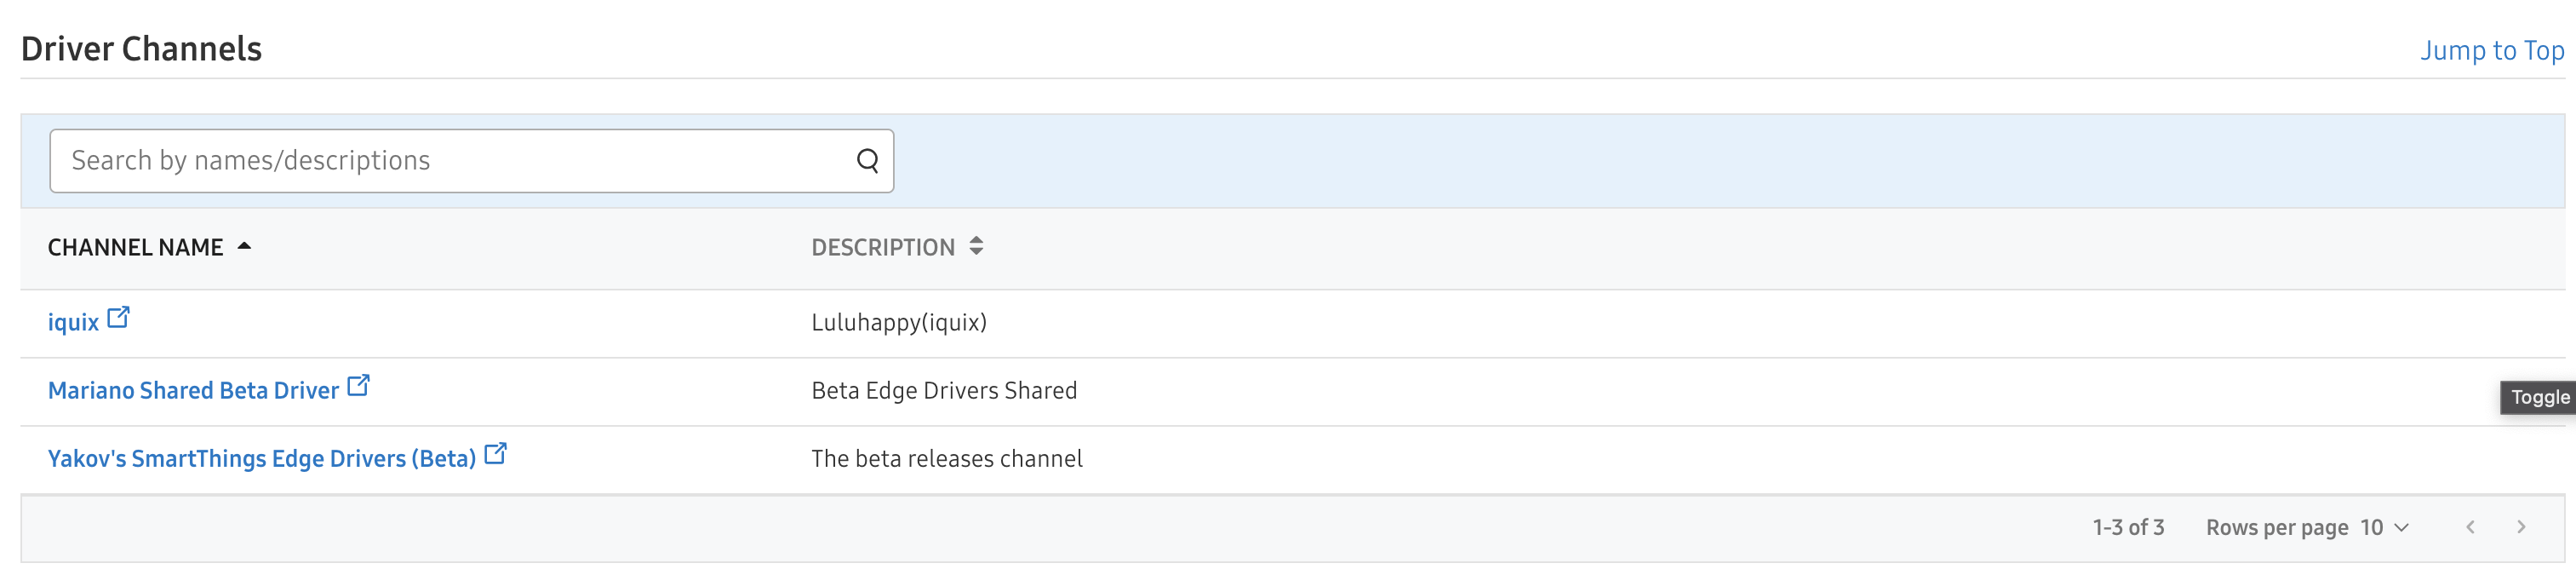Viewport: 2576px width, 569px height.
Task: Open Yakov's SmartThings Edge Drivers (Beta) channel
Action: point(261,458)
